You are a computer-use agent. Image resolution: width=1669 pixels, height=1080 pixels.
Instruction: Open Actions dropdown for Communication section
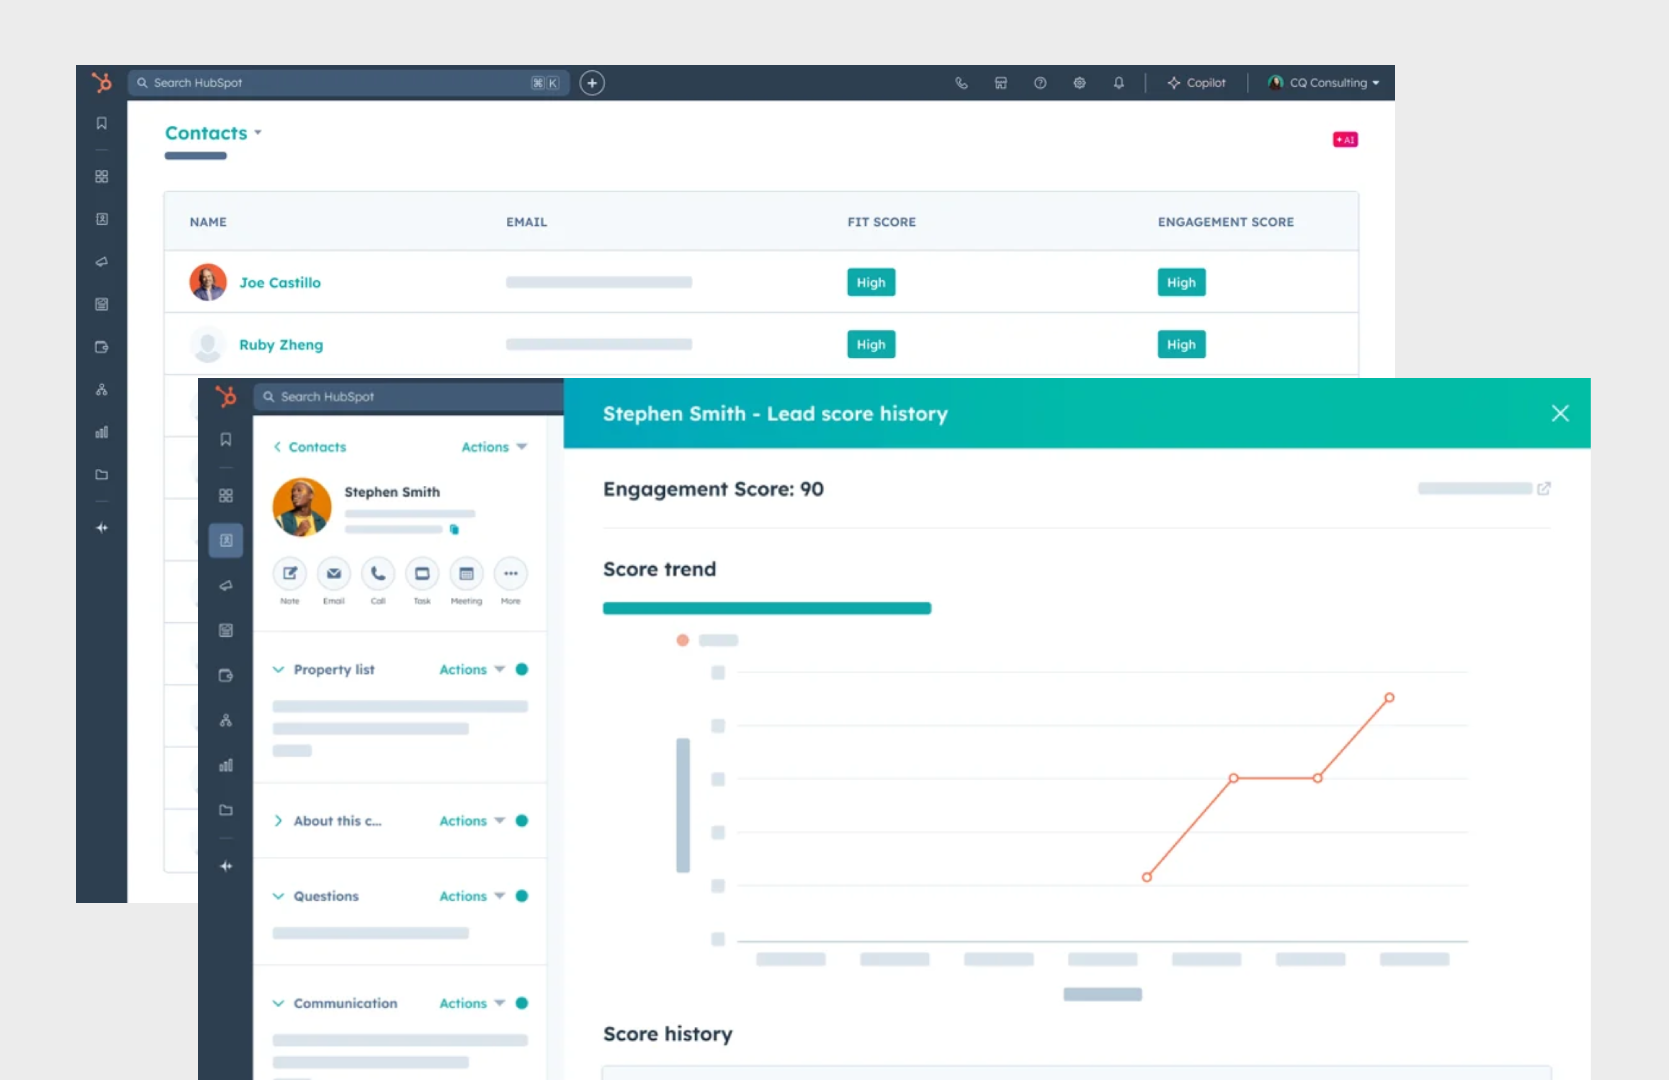[x=472, y=1003]
